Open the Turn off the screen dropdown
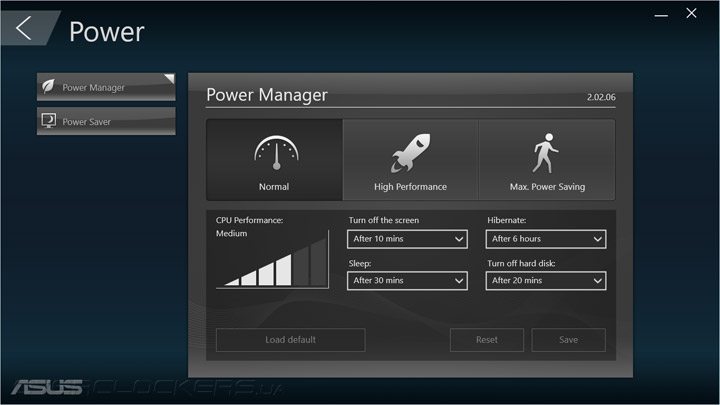Viewport: 720px width, 405px height. coord(407,239)
